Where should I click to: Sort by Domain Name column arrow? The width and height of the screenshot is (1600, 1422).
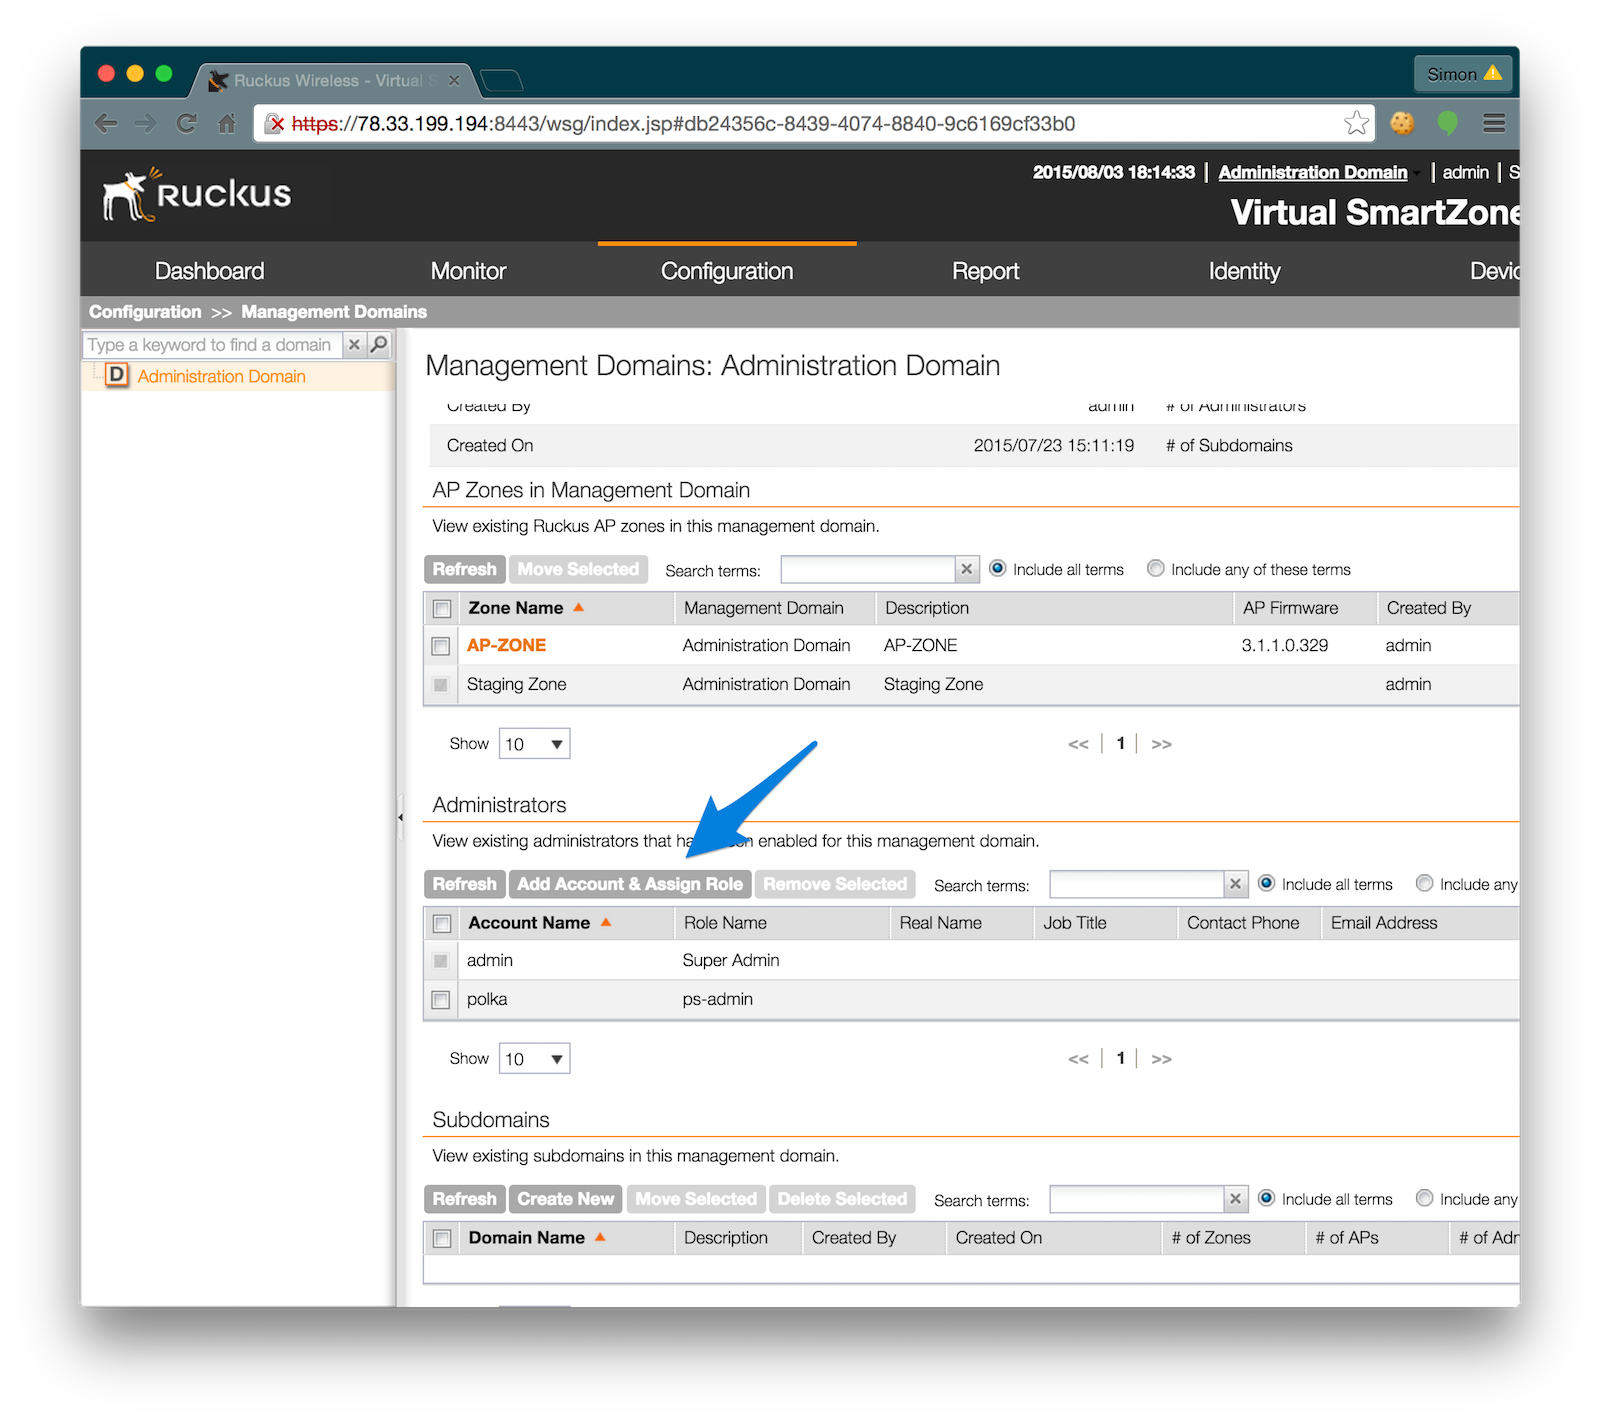(x=600, y=1237)
